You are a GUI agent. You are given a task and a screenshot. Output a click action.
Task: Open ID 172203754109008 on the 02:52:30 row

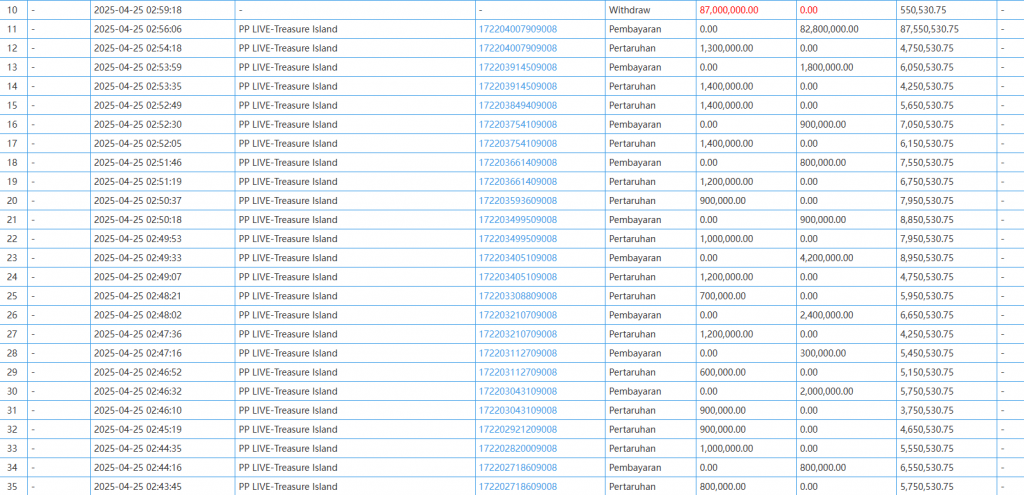(x=518, y=125)
